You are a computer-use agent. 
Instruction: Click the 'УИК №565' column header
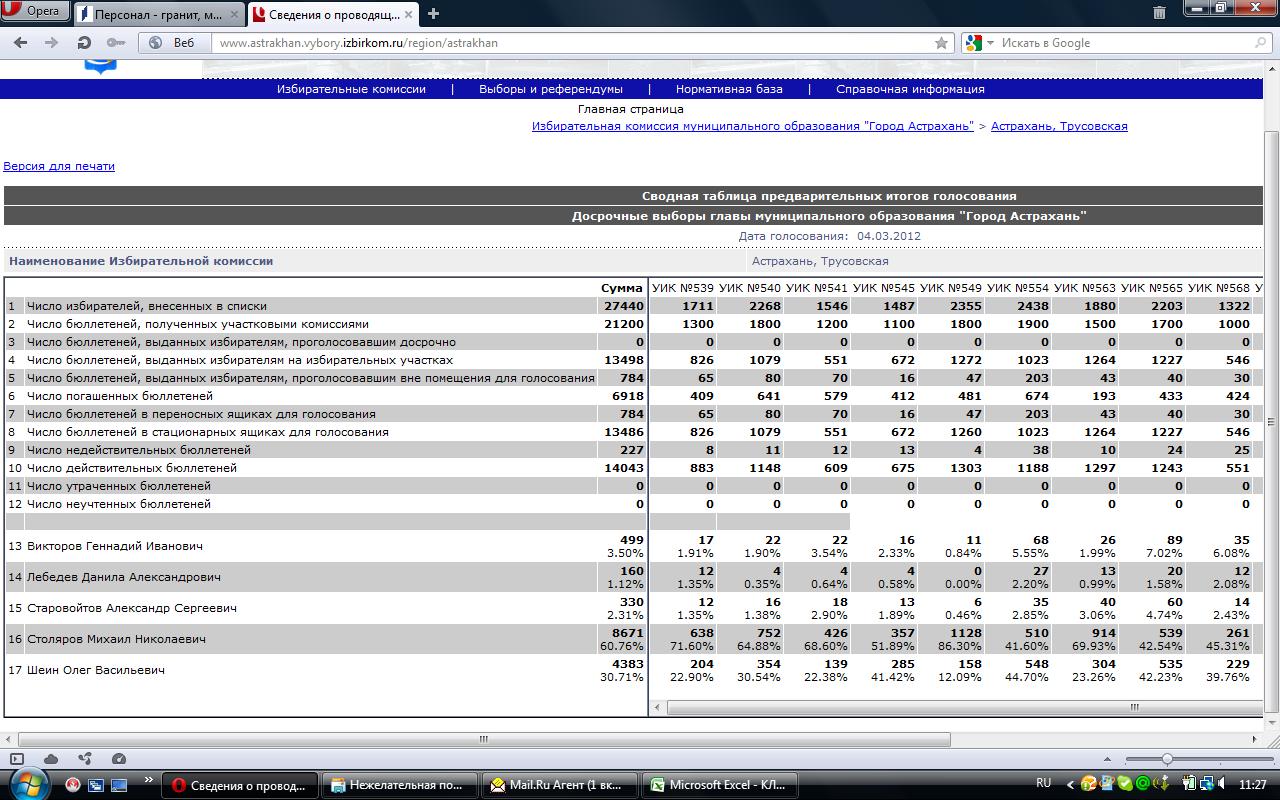[1151, 288]
